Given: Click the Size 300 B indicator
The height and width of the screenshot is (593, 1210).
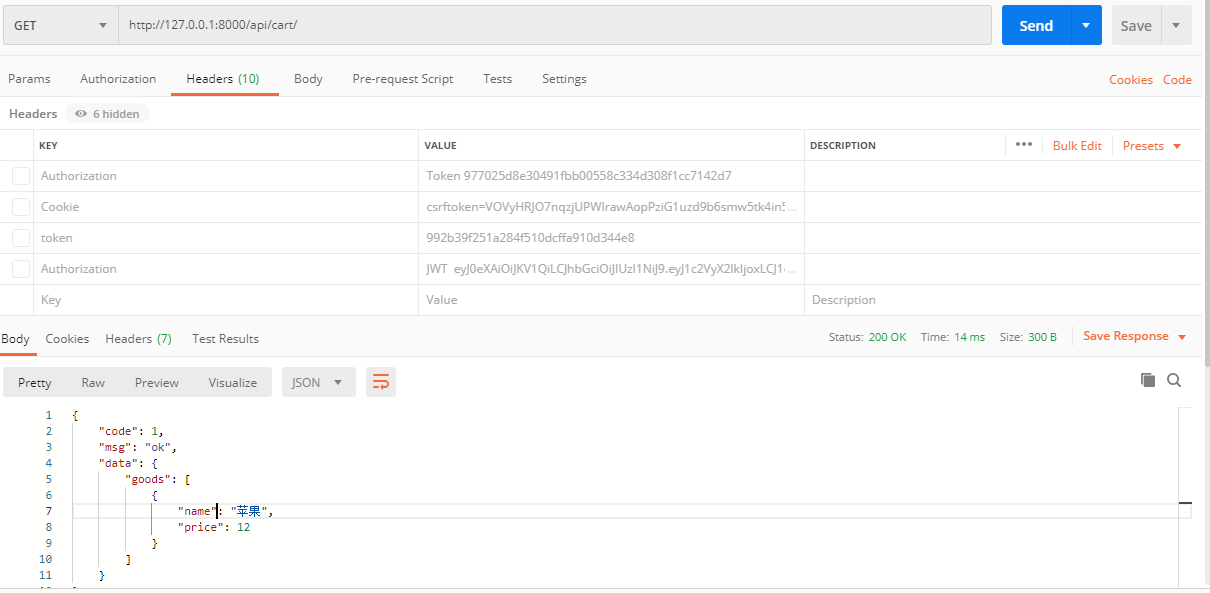Looking at the screenshot, I should pos(1028,337).
